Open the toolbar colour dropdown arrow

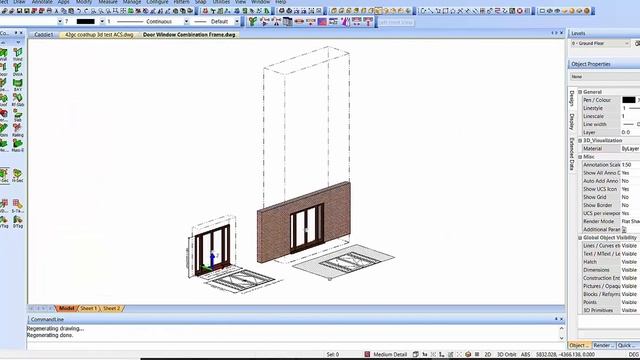tap(102, 22)
